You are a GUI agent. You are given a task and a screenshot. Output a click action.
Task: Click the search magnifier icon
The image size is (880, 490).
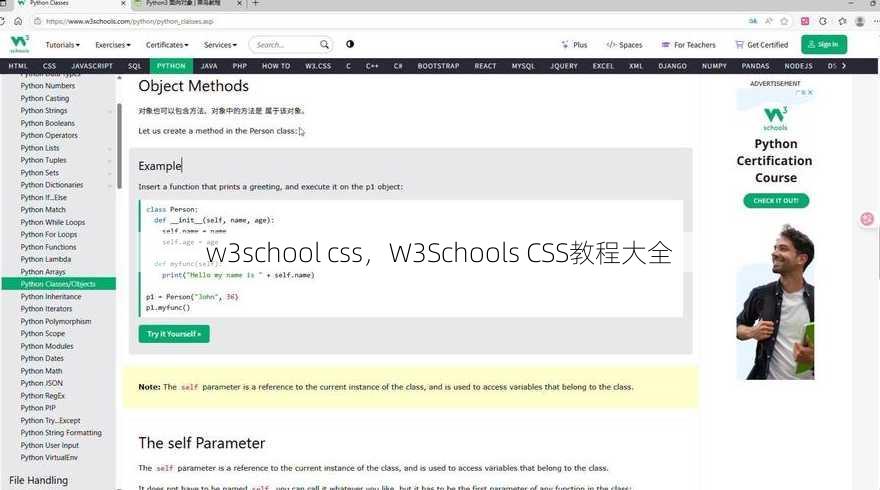324,44
